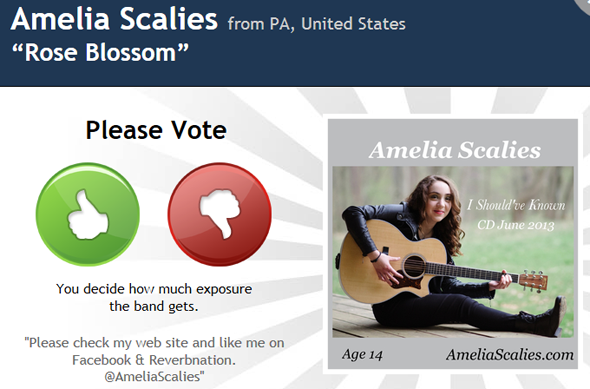Click the location text "from PA, United States"

tap(316, 24)
